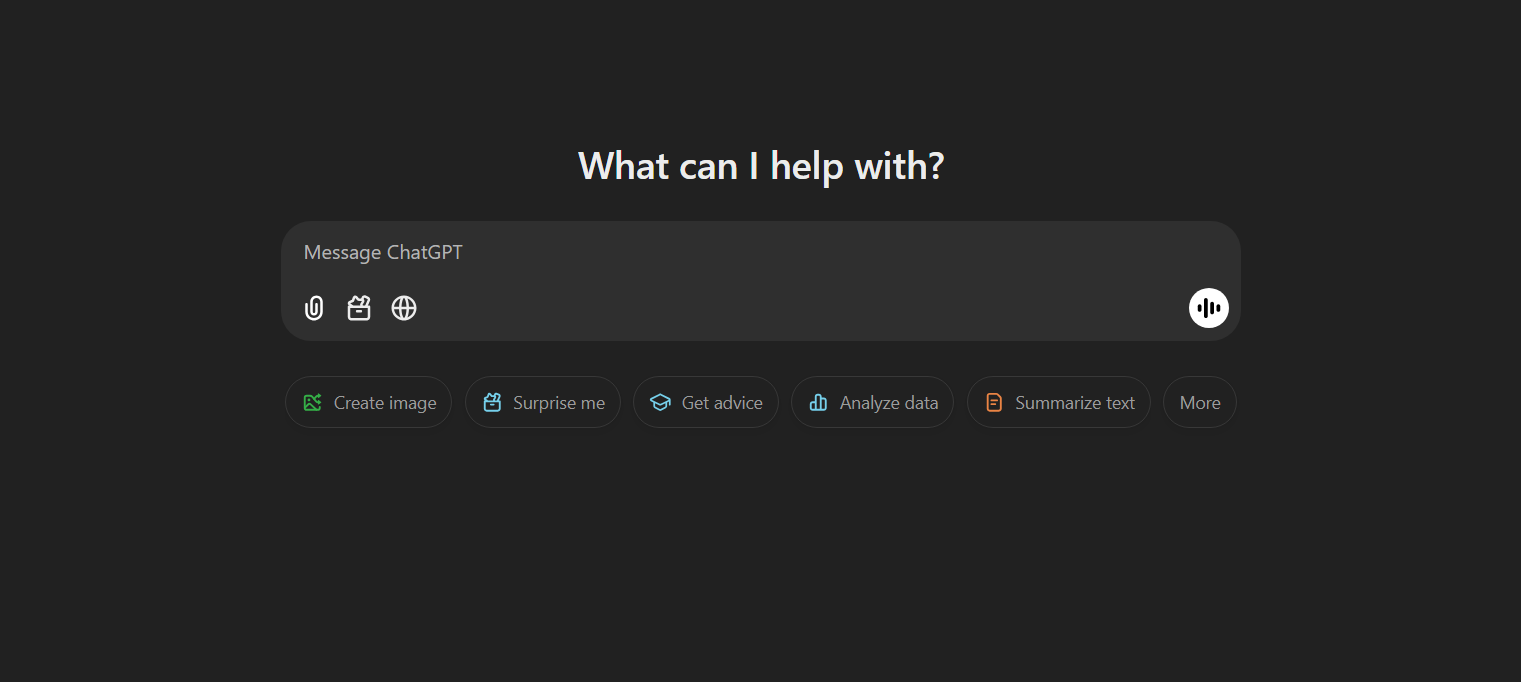Expand the More suggestions chip

[x=1200, y=402]
